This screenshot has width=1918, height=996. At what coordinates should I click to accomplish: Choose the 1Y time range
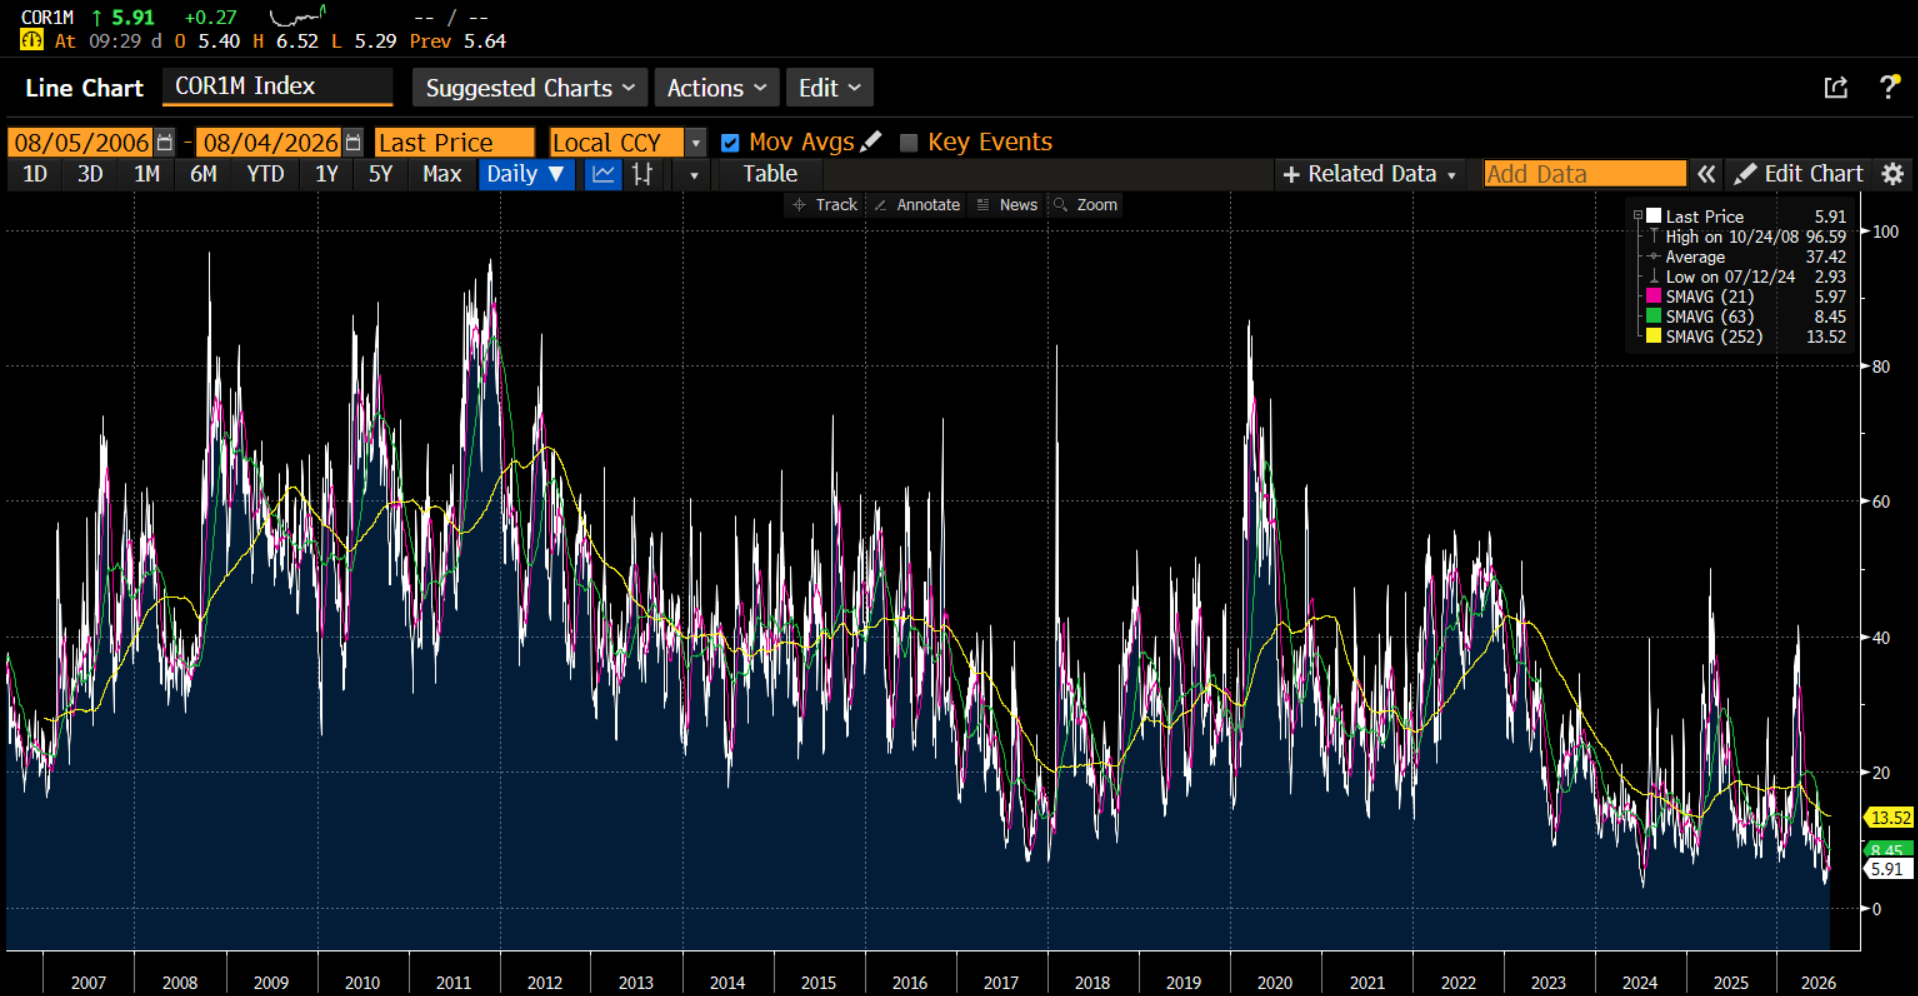(x=326, y=174)
